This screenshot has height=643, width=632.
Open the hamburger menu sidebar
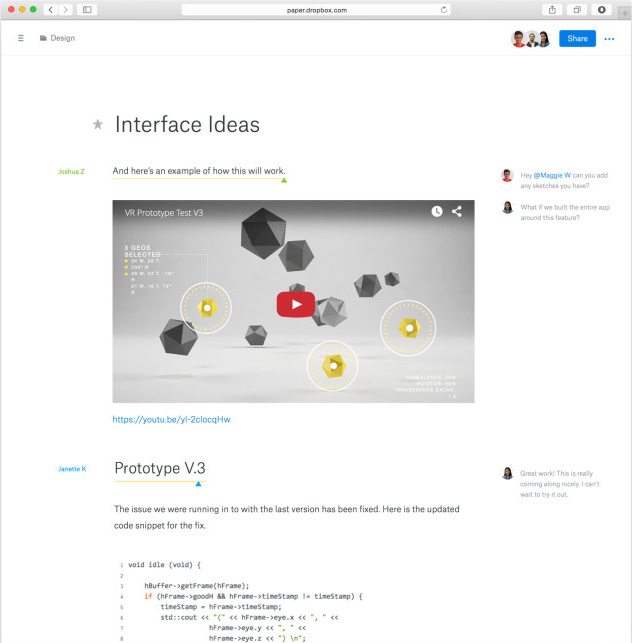[21, 38]
